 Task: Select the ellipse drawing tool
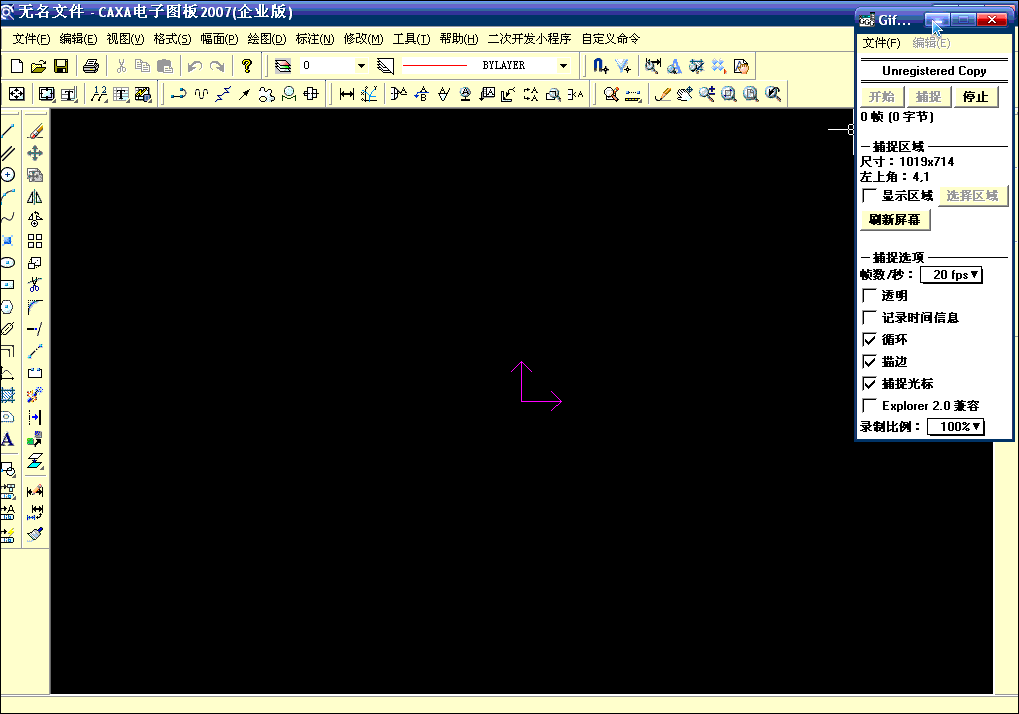8,262
